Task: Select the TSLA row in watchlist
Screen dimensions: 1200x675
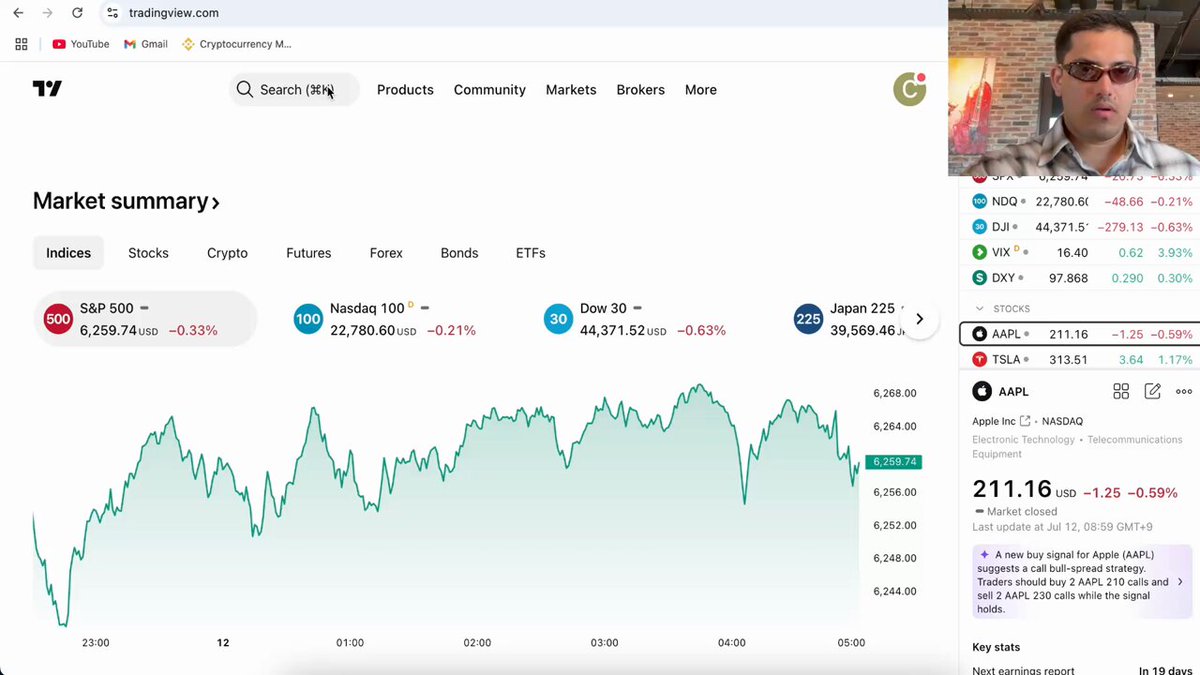Action: (x=1080, y=359)
